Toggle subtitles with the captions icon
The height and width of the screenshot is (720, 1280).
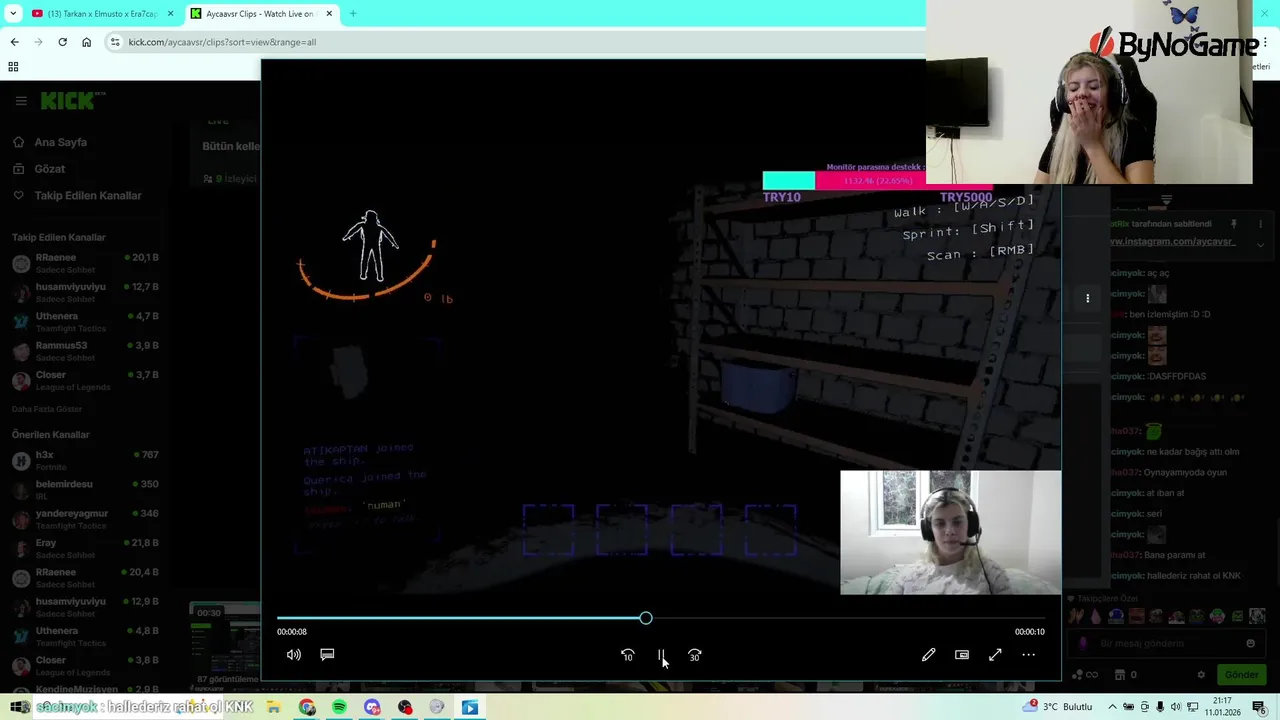pos(327,655)
